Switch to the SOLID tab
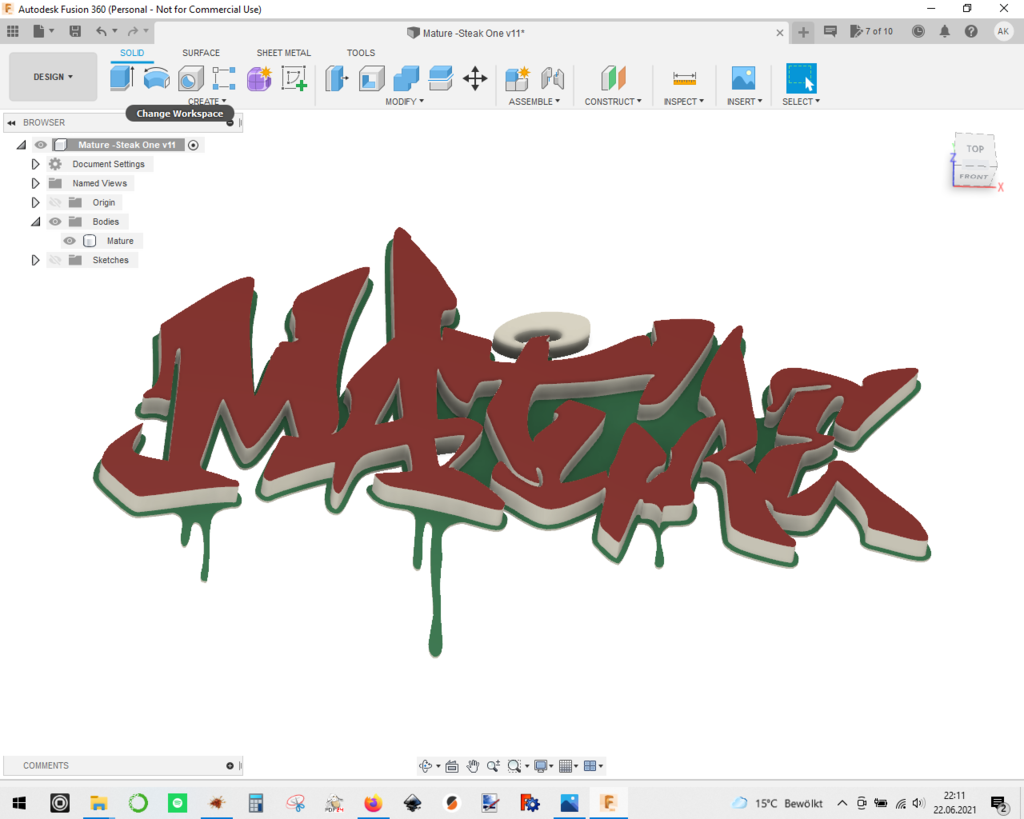Viewport: 1024px width, 819px height. pos(132,53)
